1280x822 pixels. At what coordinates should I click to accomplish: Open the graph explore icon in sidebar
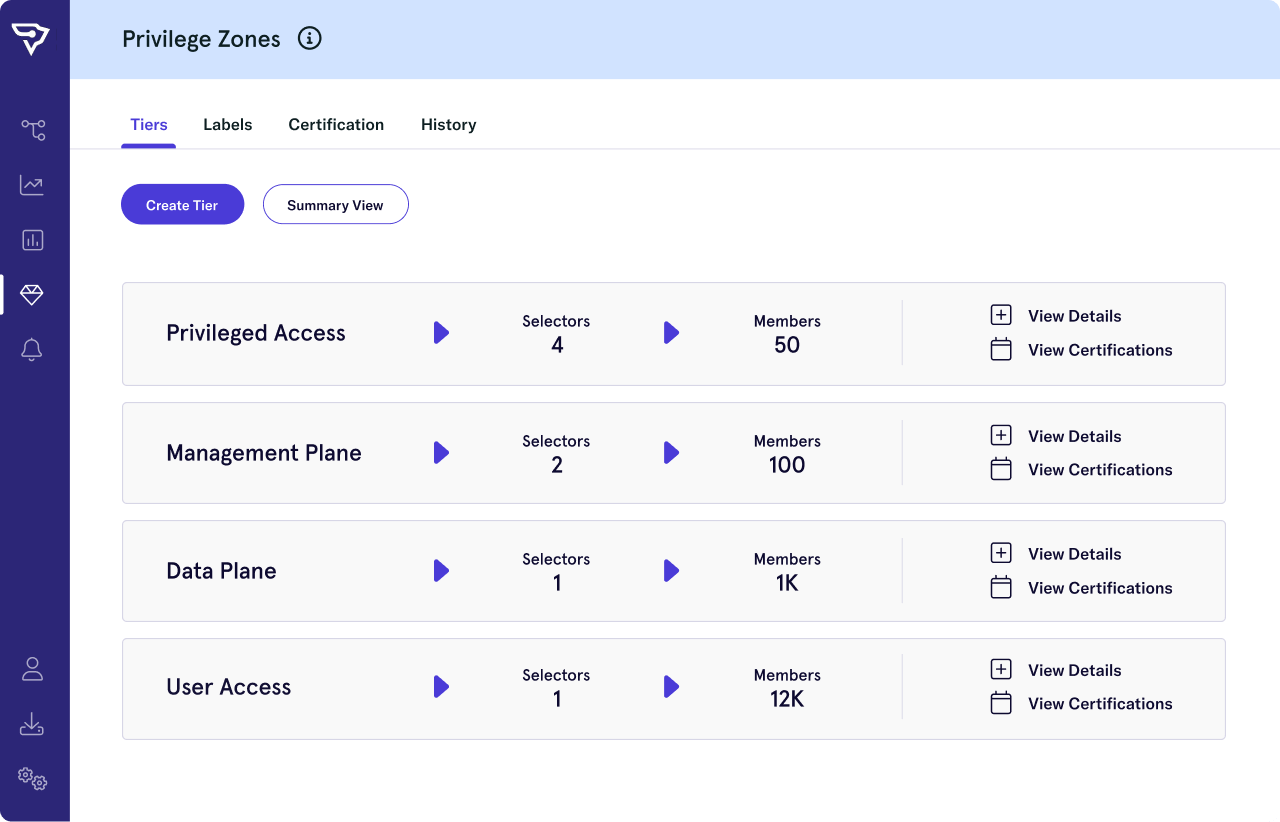(33, 130)
